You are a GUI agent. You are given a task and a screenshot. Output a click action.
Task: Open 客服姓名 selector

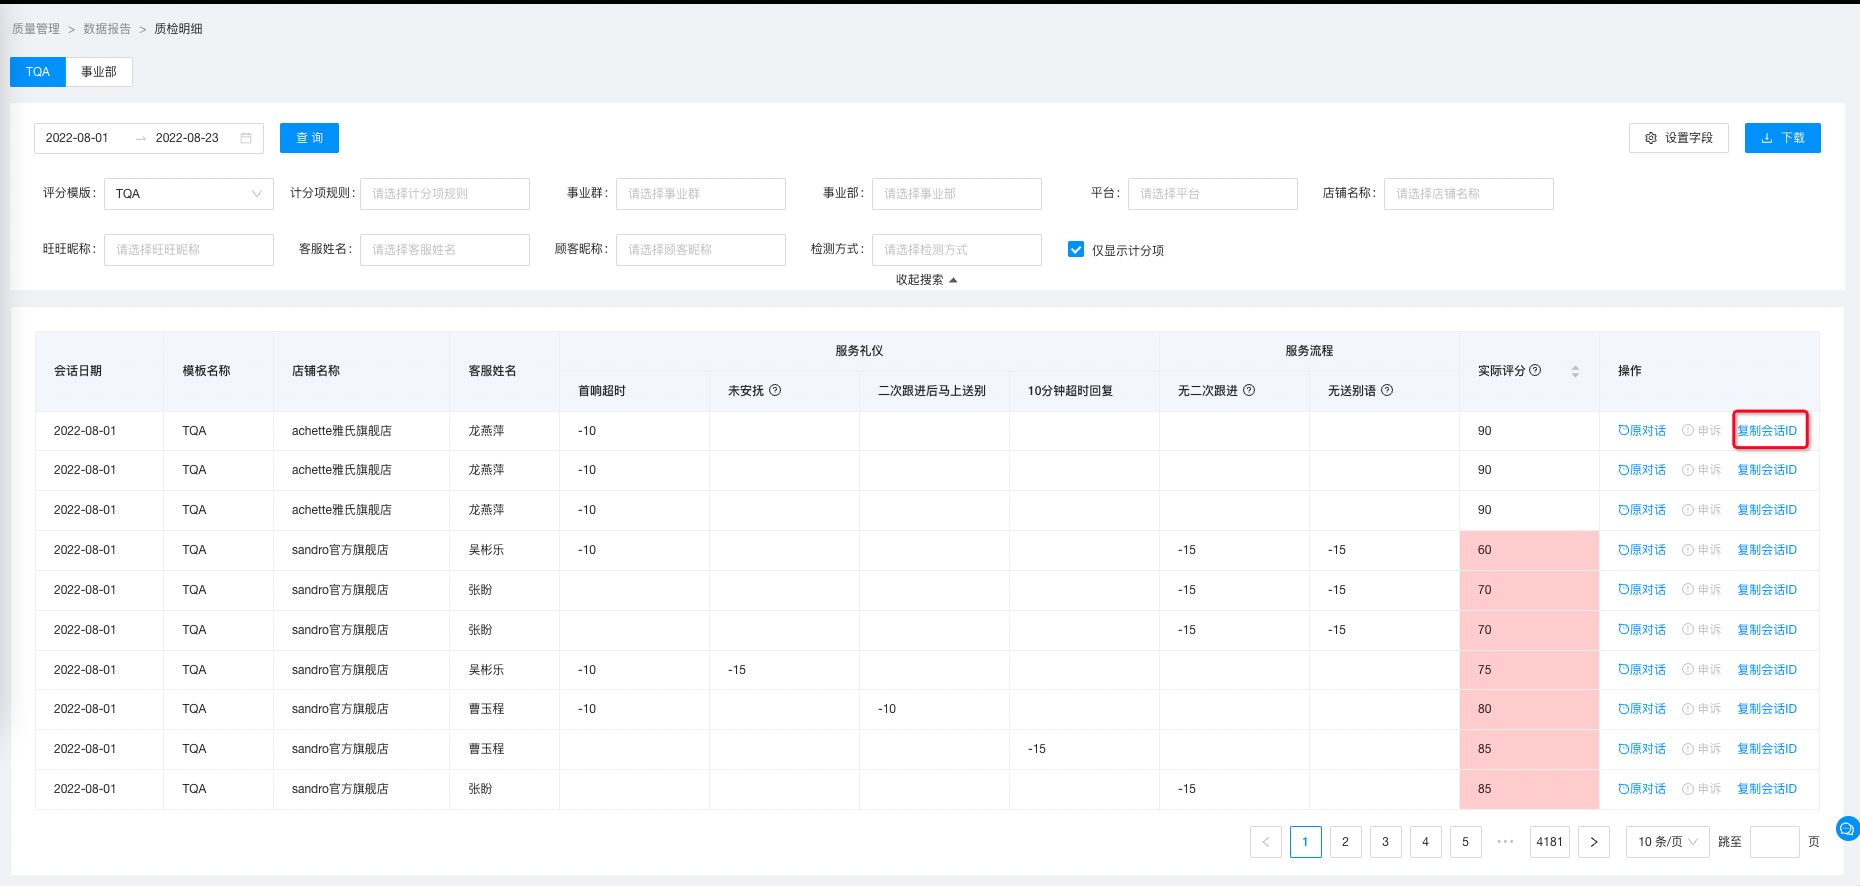pos(445,250)
